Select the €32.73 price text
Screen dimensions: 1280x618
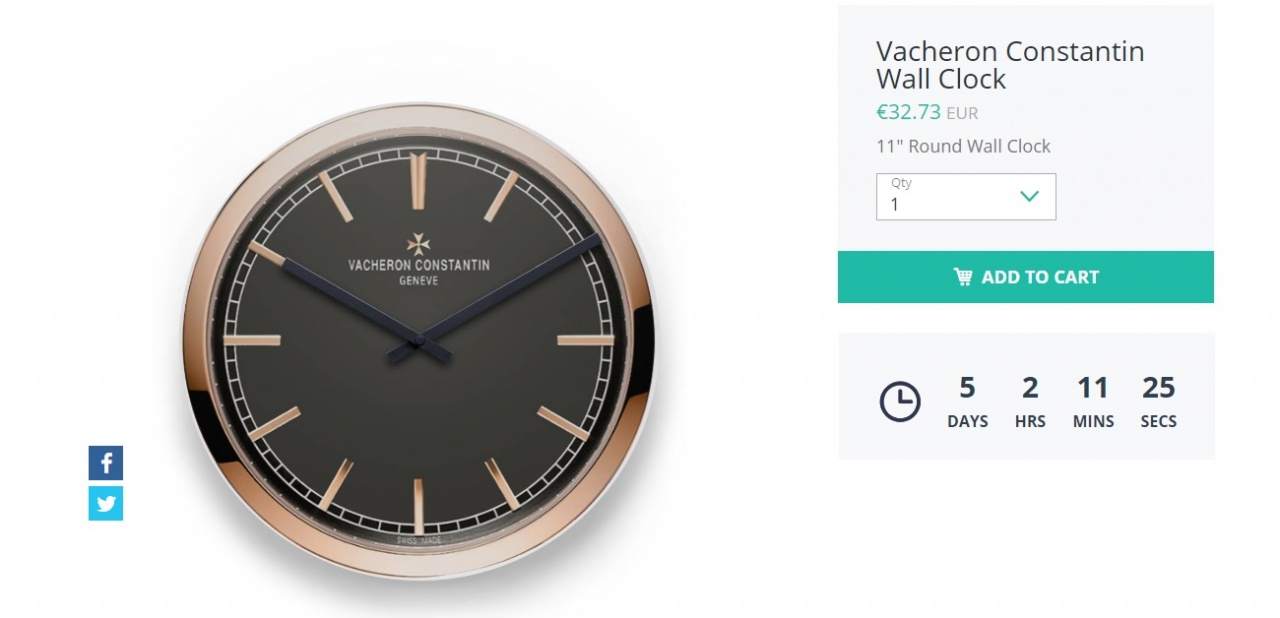[x=908, y=112]
